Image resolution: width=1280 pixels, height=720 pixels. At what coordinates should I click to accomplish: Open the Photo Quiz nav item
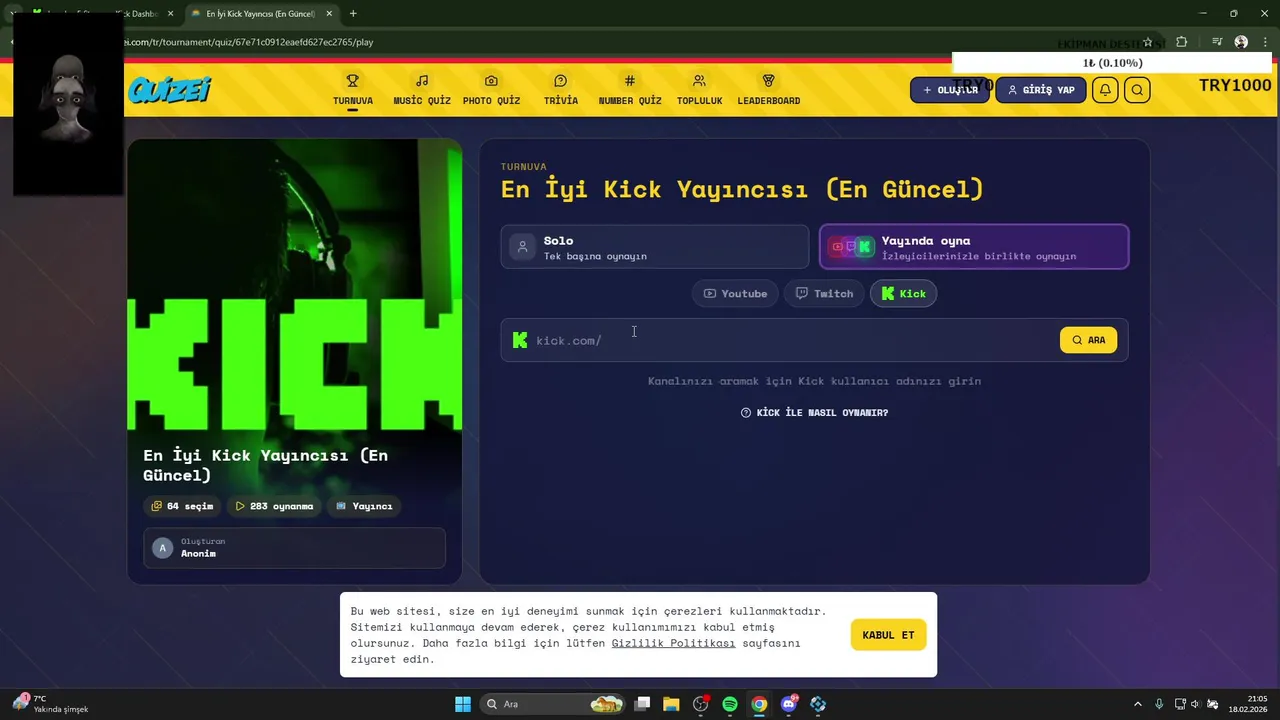pyautogui.click(x=491, y=90)
